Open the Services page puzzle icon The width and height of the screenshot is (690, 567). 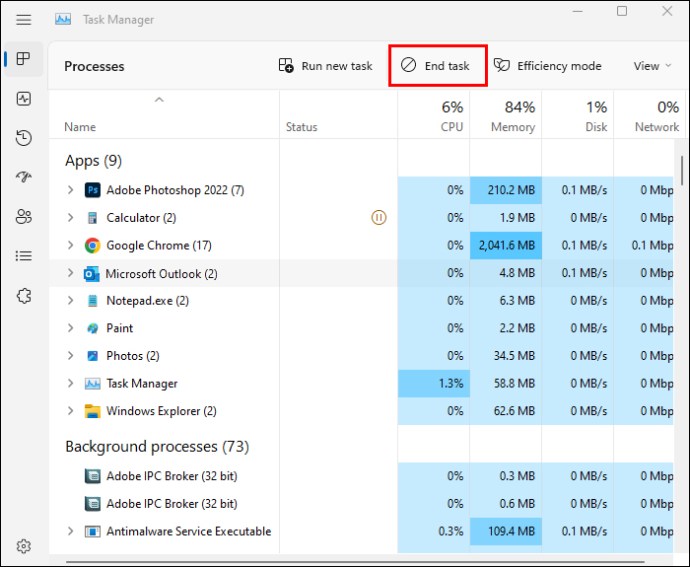point(24,296)
